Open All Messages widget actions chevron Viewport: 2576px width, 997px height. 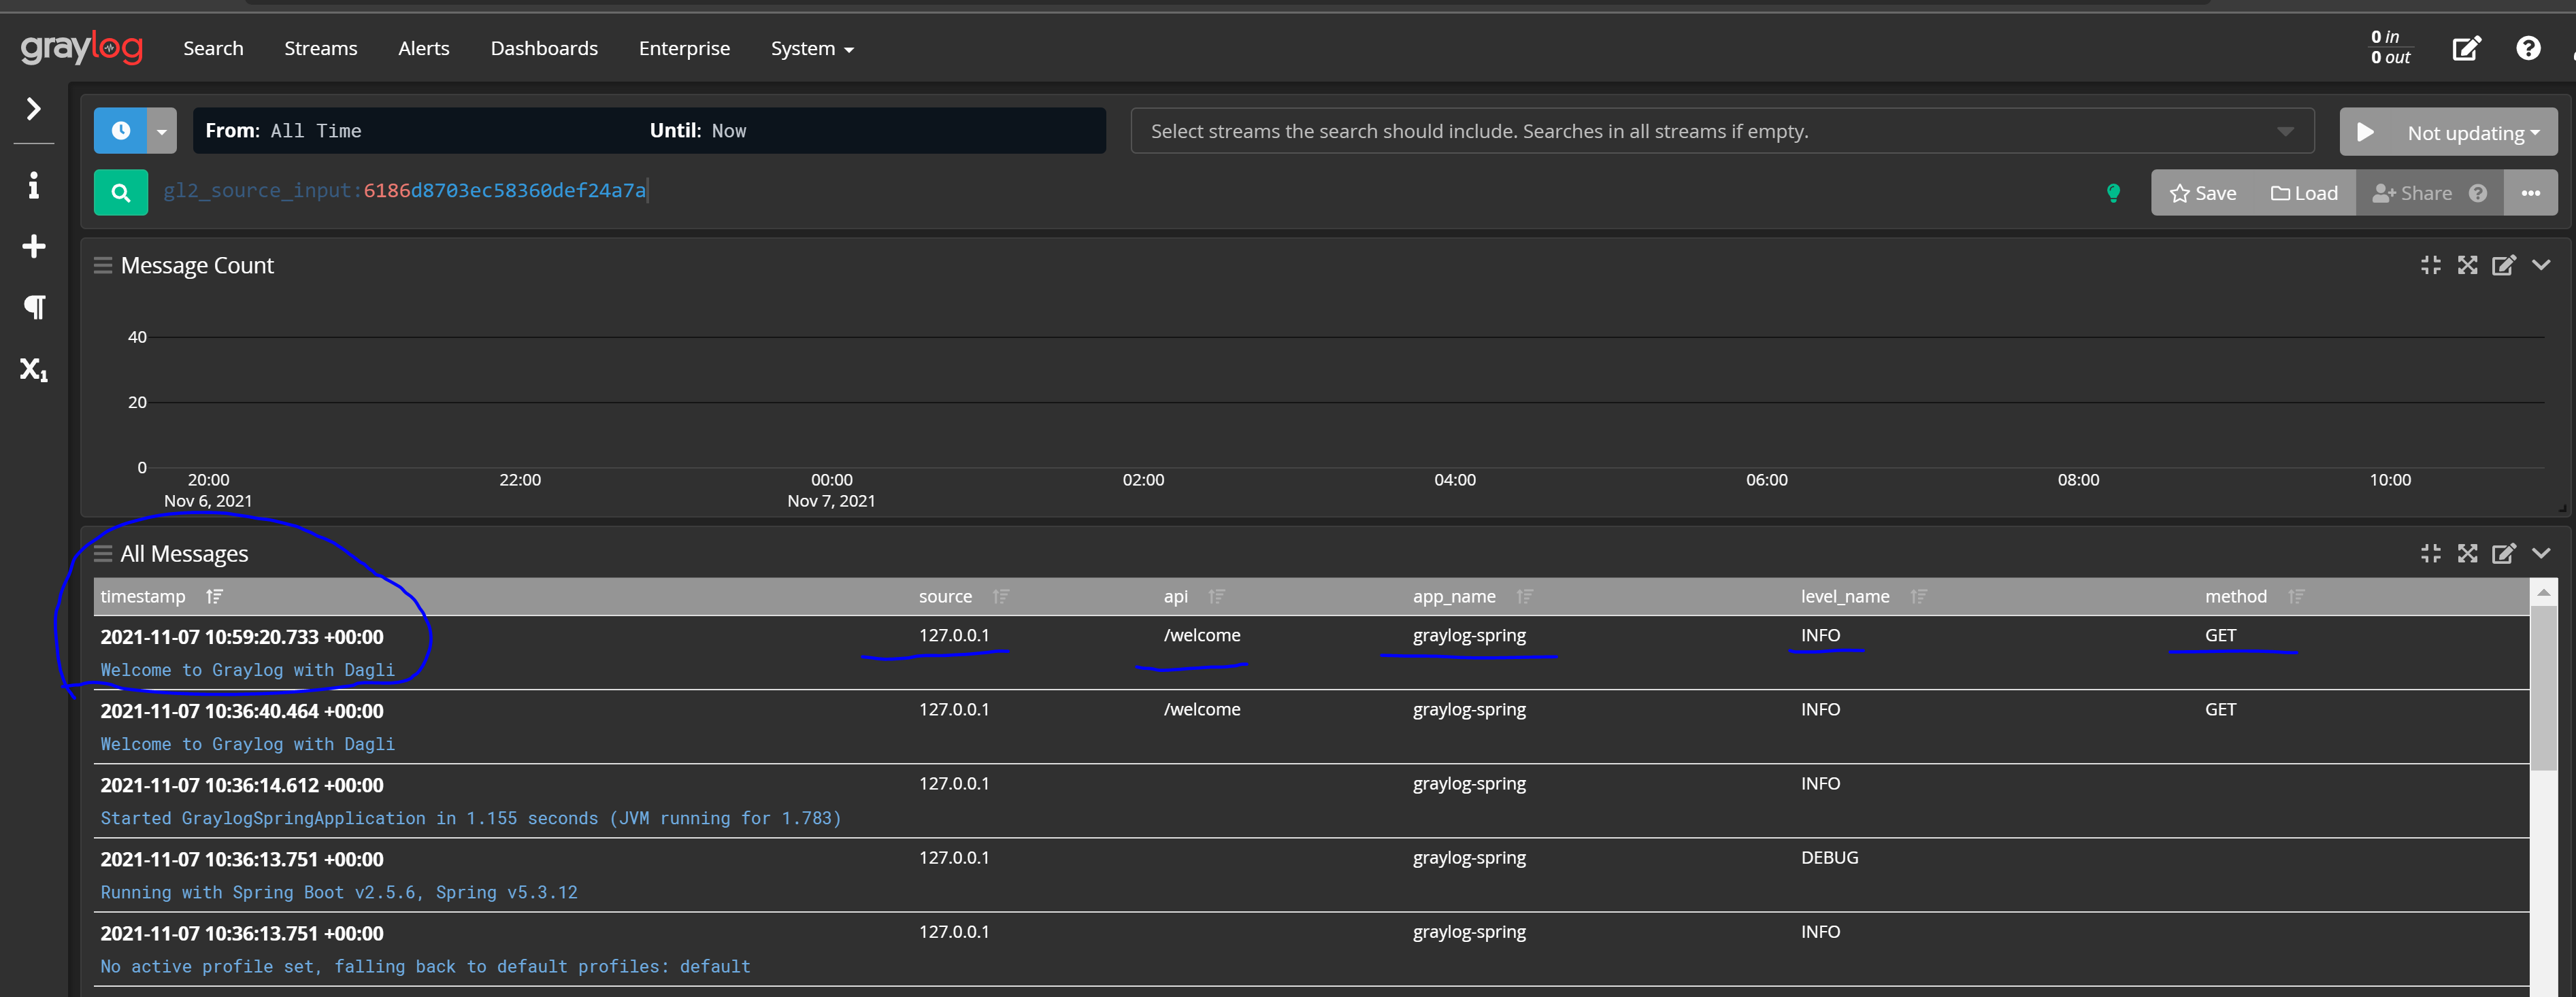(2541, 553)
